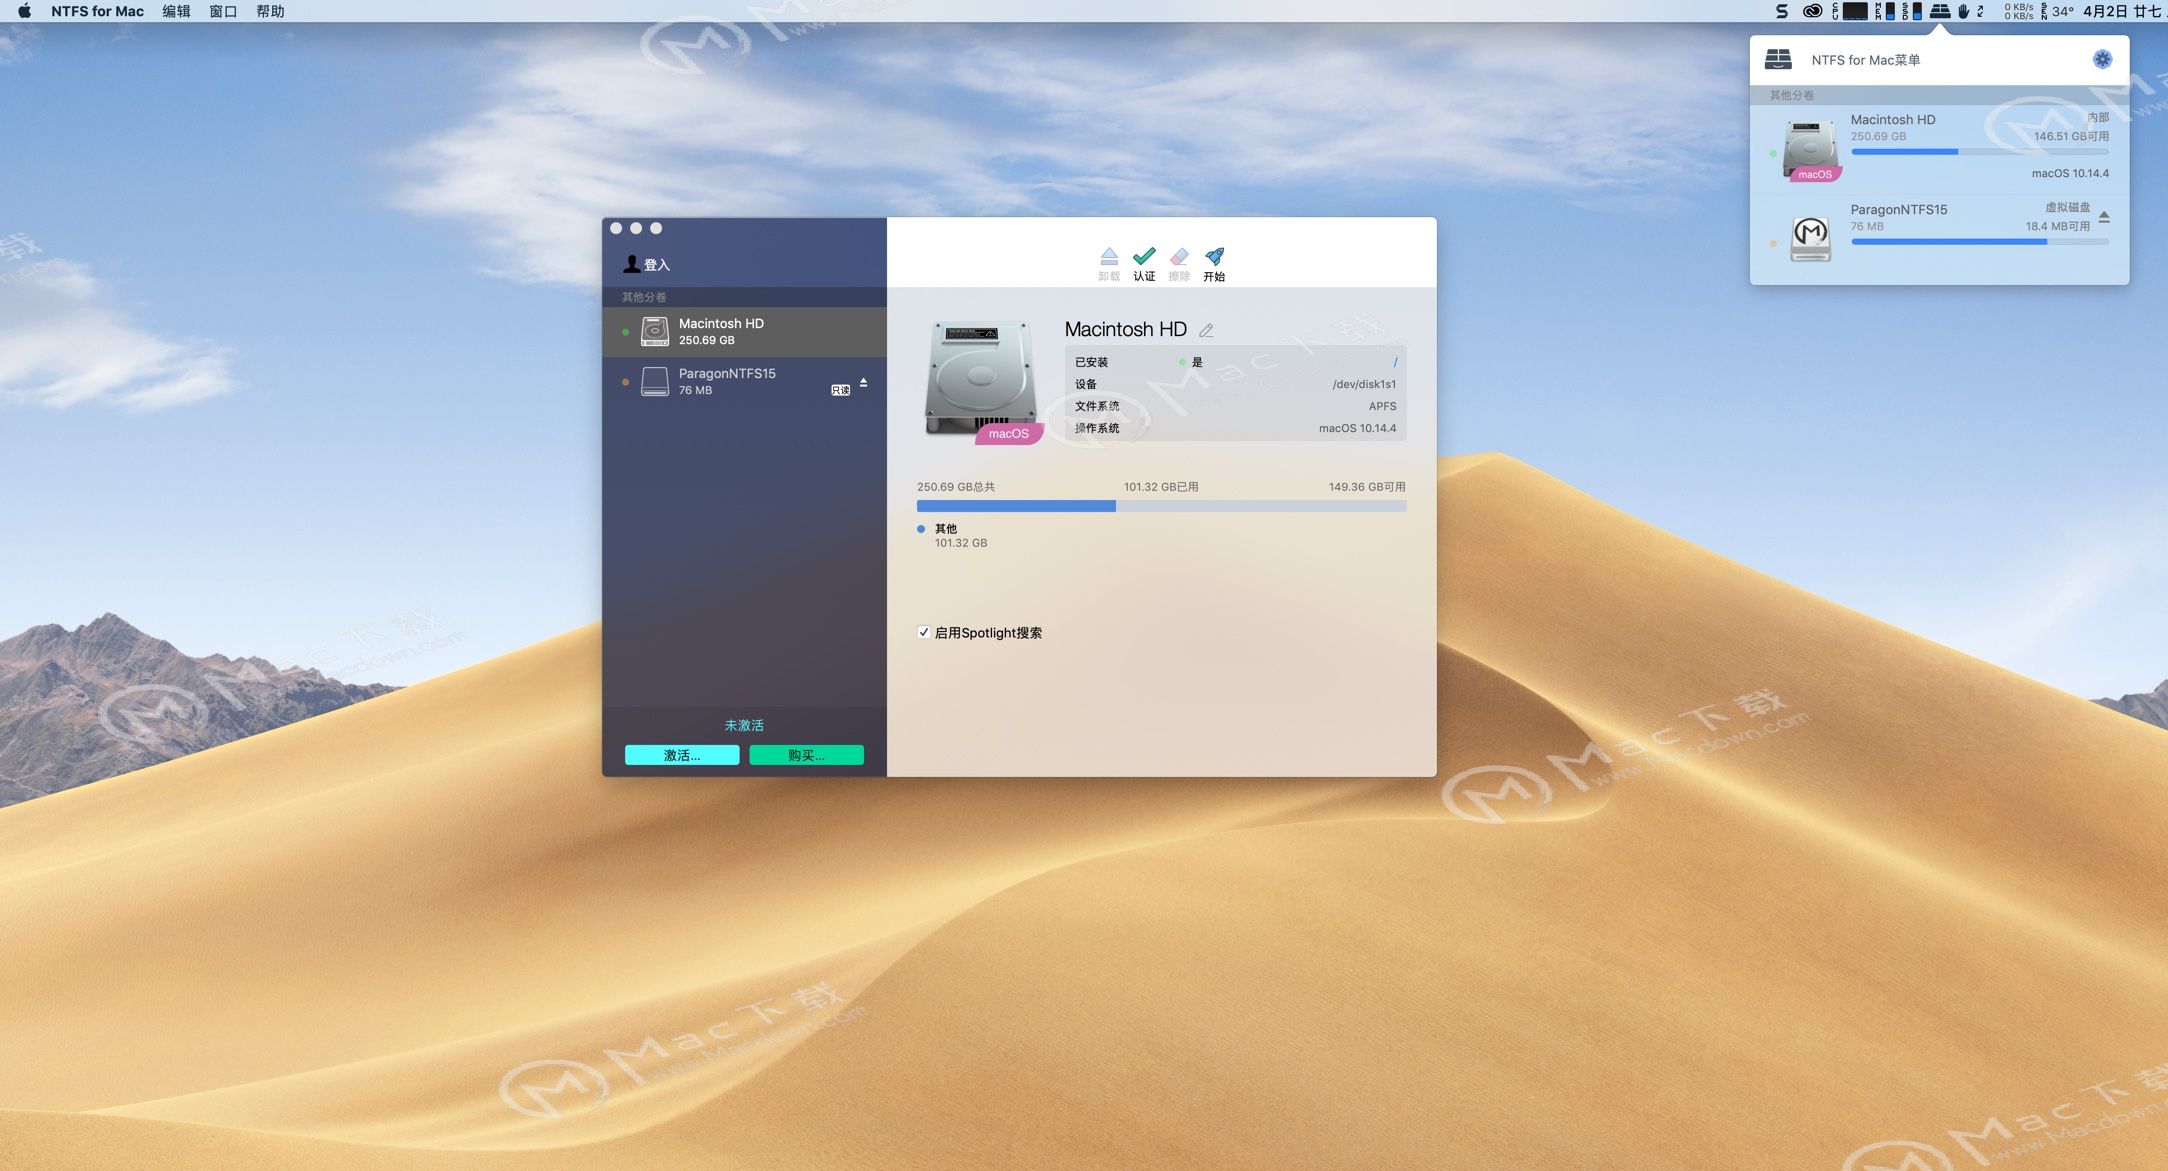The width and height of the screenshot is (2168, 1171).
Task: Open the 编辑 menu
Action: pos(176,11)
